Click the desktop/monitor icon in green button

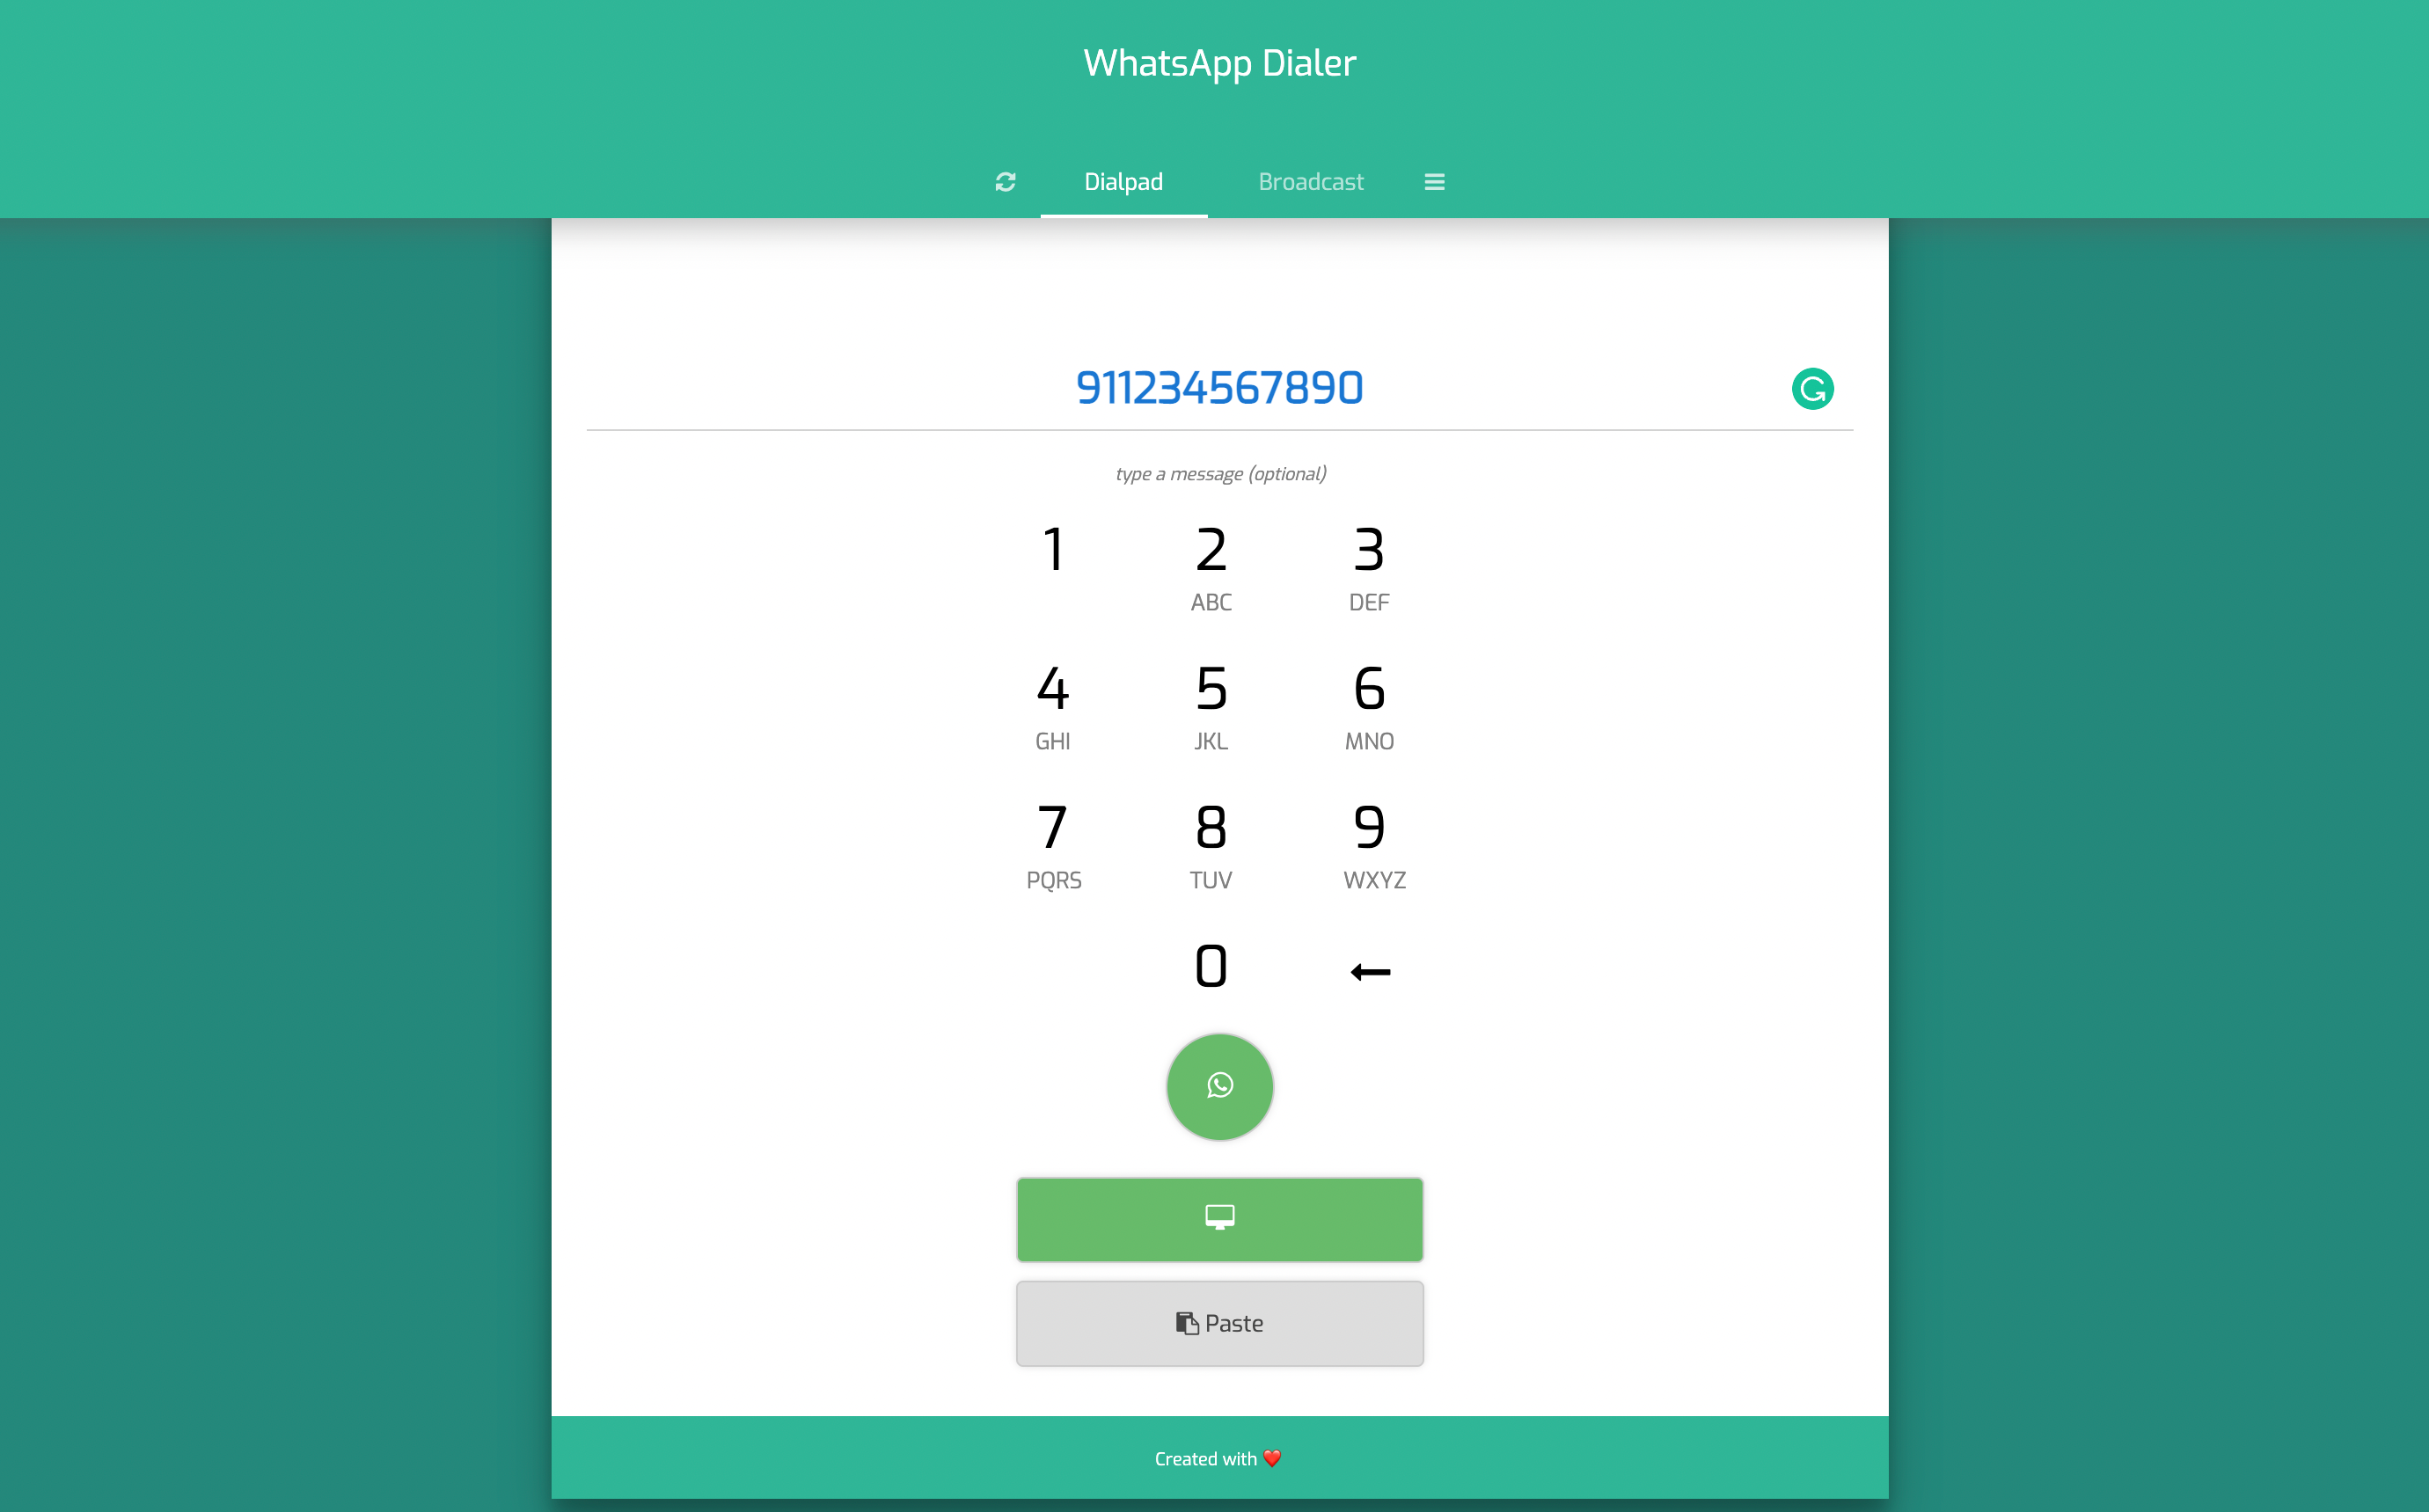click(x=1219, y=1217)
